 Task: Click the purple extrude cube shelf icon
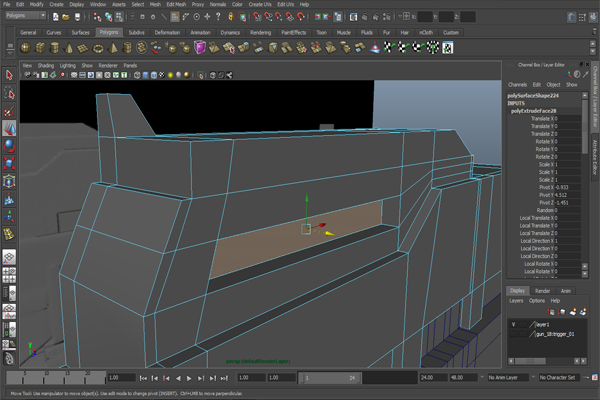(x=200, y=48)
